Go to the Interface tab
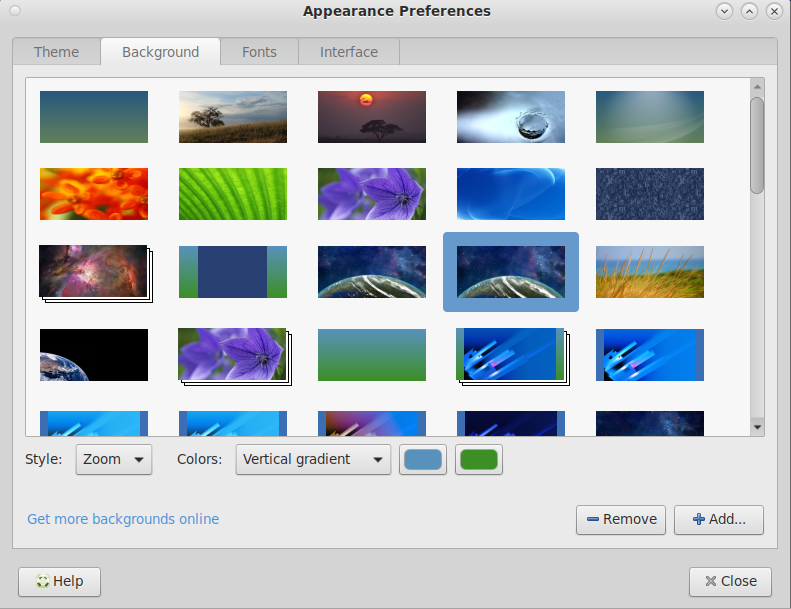791x609 pixels. pyautogui.click(x=349, y=52)
